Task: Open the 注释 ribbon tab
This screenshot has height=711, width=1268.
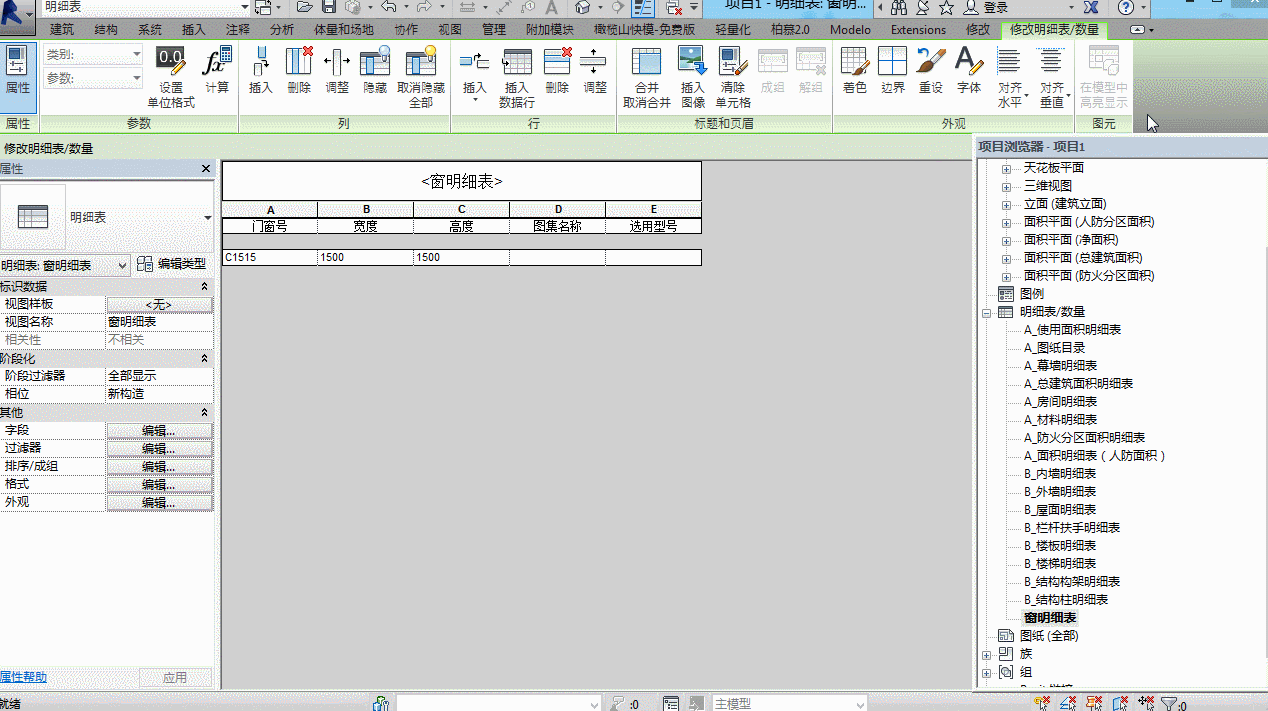Action: click(238, 30)
